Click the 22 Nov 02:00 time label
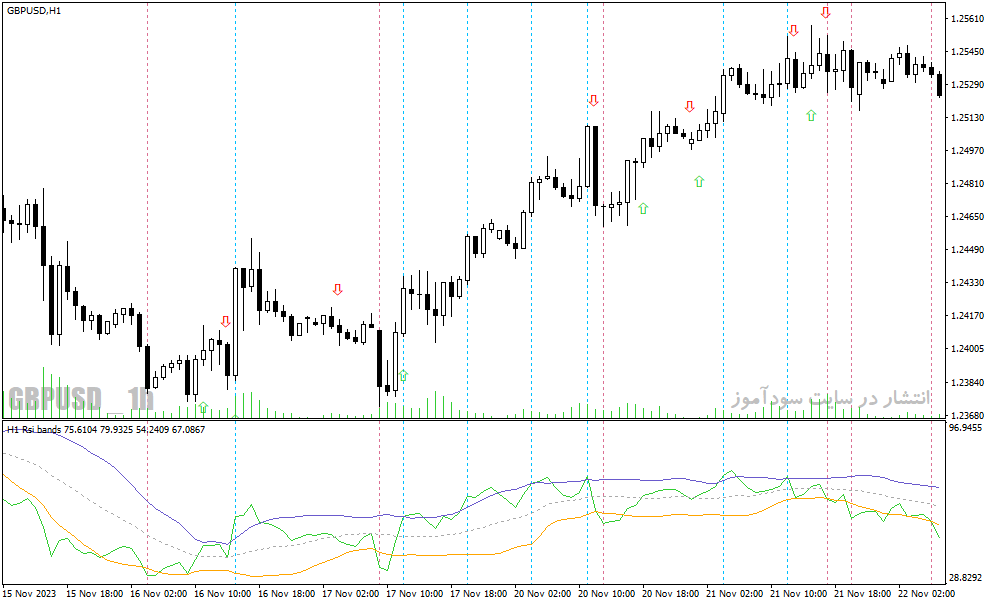Image resolution: width=991 pixels, height=605 pixels. [x=927, y=594]
